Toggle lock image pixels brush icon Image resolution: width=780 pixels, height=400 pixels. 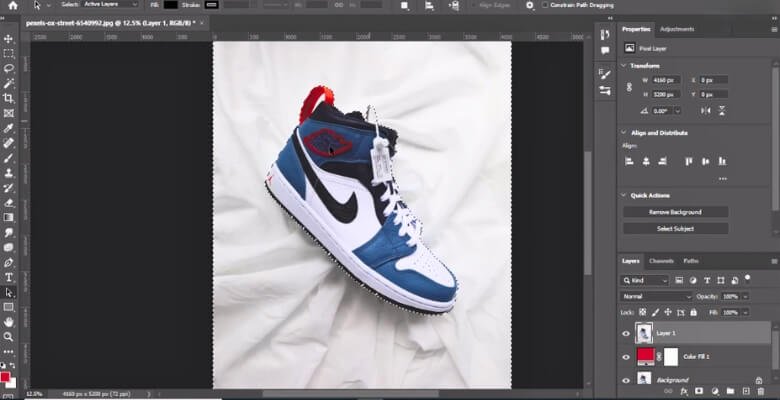pyautogui.click(x=655, y=312)
